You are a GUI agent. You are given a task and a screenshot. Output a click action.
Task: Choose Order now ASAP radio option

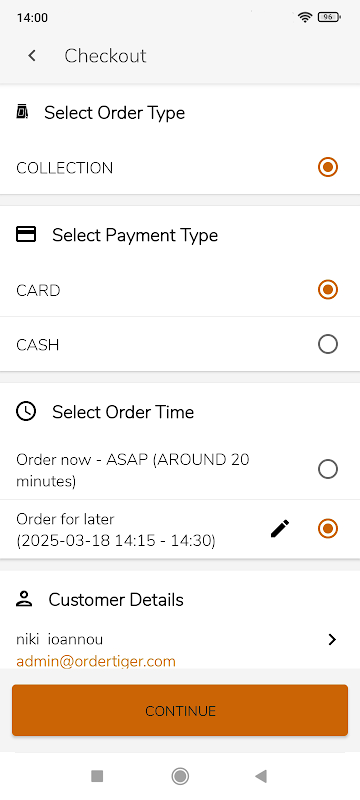[328, 468]
